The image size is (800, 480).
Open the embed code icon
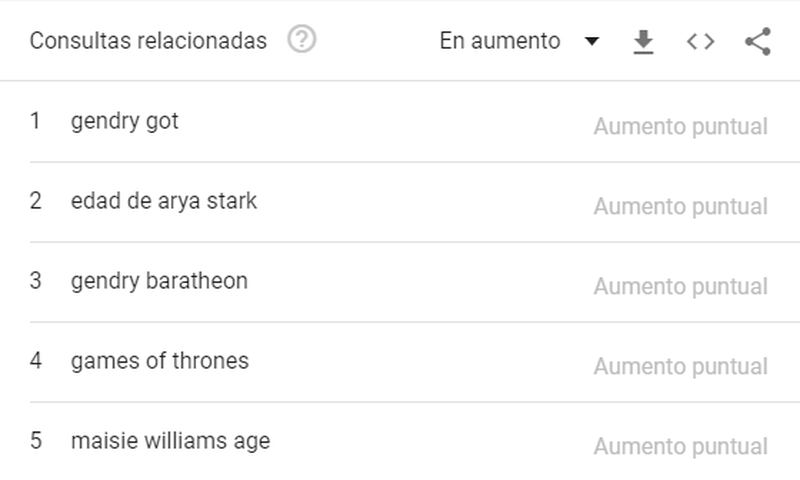[701, 41]
